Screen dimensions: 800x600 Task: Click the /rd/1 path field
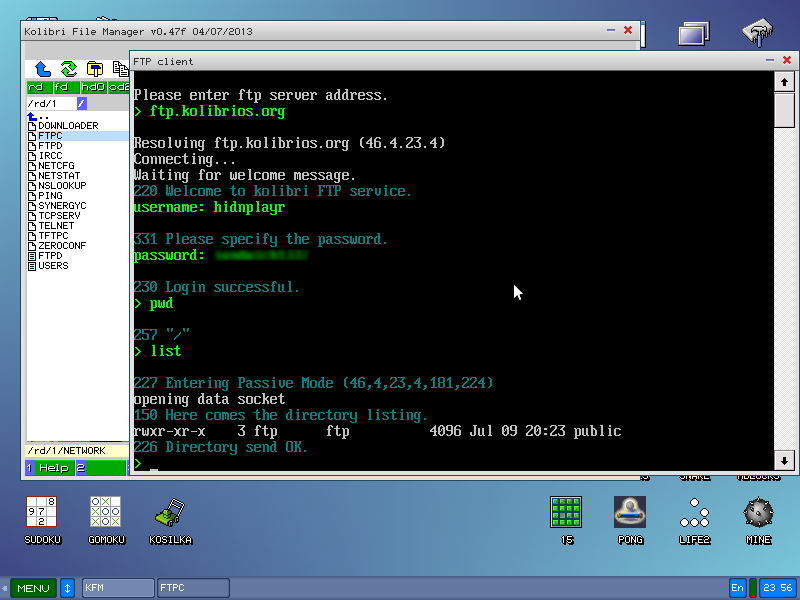tap(51, 104)
